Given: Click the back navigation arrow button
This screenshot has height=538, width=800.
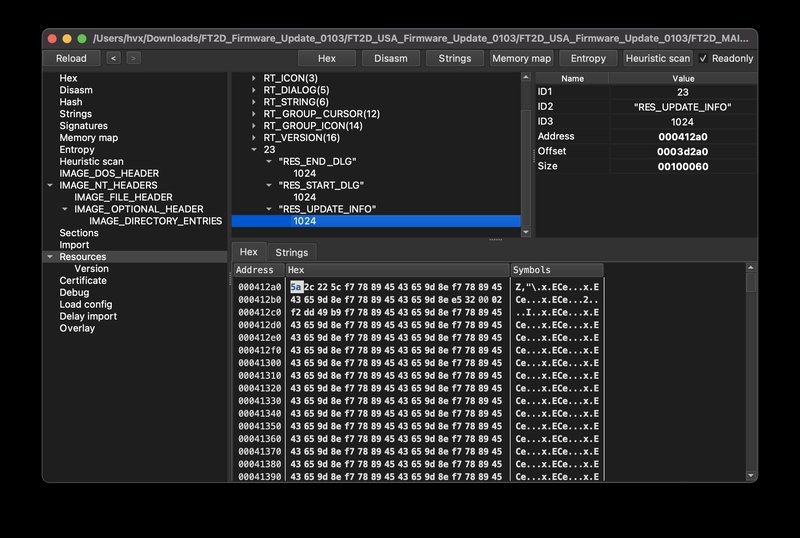Looking at the screenshot, I should [x=113, y=58].
